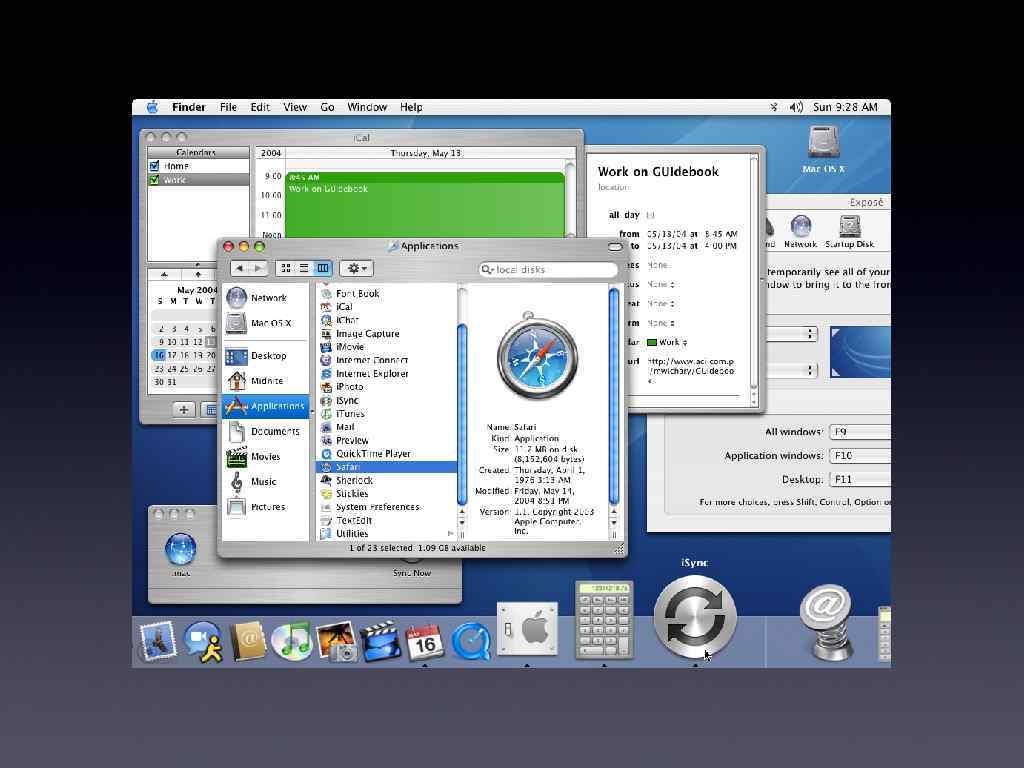Toggle the all-day event checkbox
Image resolution: width=1024 pixels, height=768 pixels.
650,215
